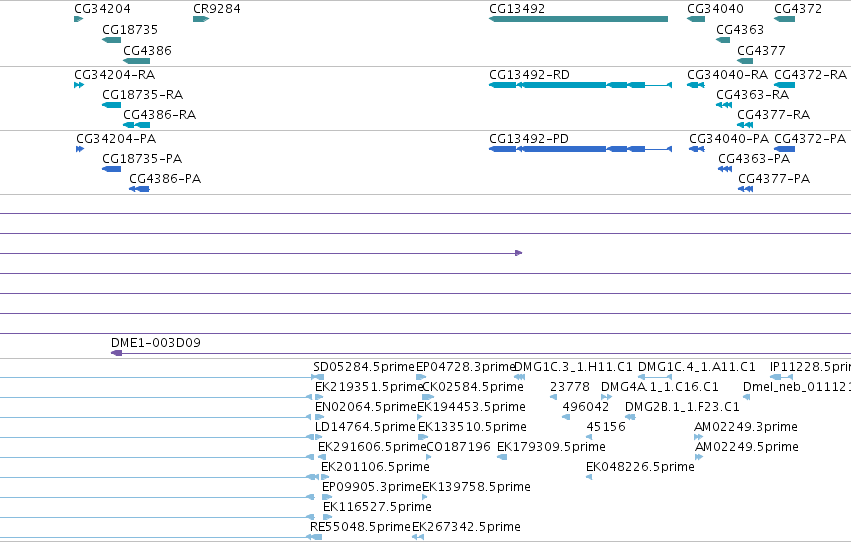Click the CG34040 gene glyph

[x=696, y=19]
